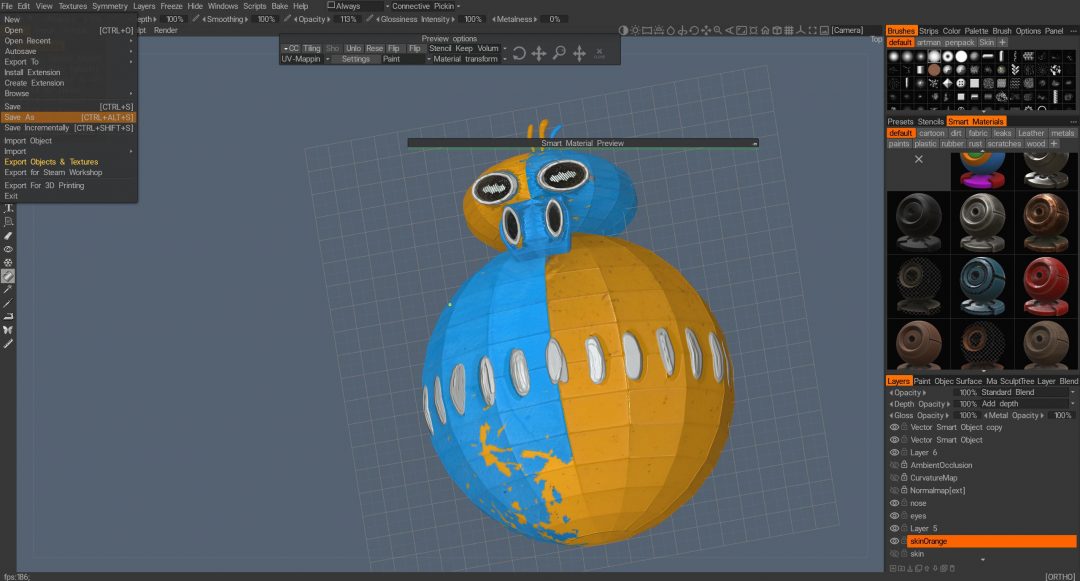The width and height of the screenshot is (1080, 581).
Task: Add new brush folder with plus button
Action: tap(1003, 42)
